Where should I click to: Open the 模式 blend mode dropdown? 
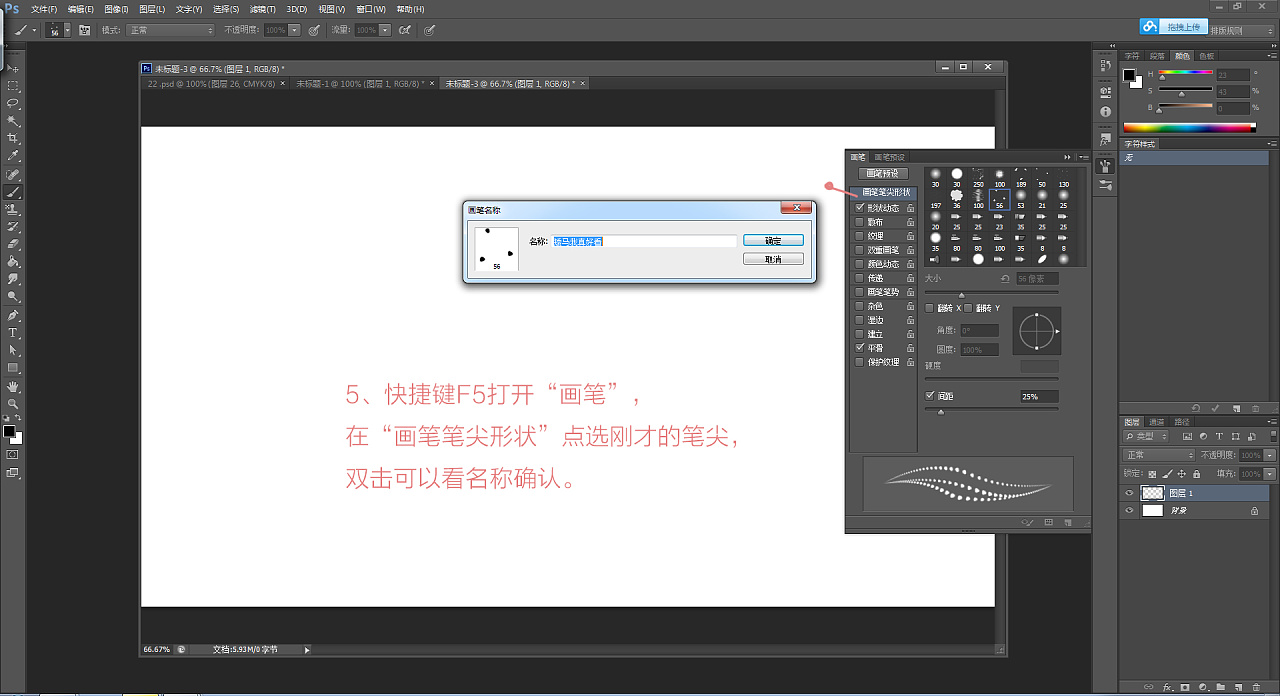coord(170,30)
